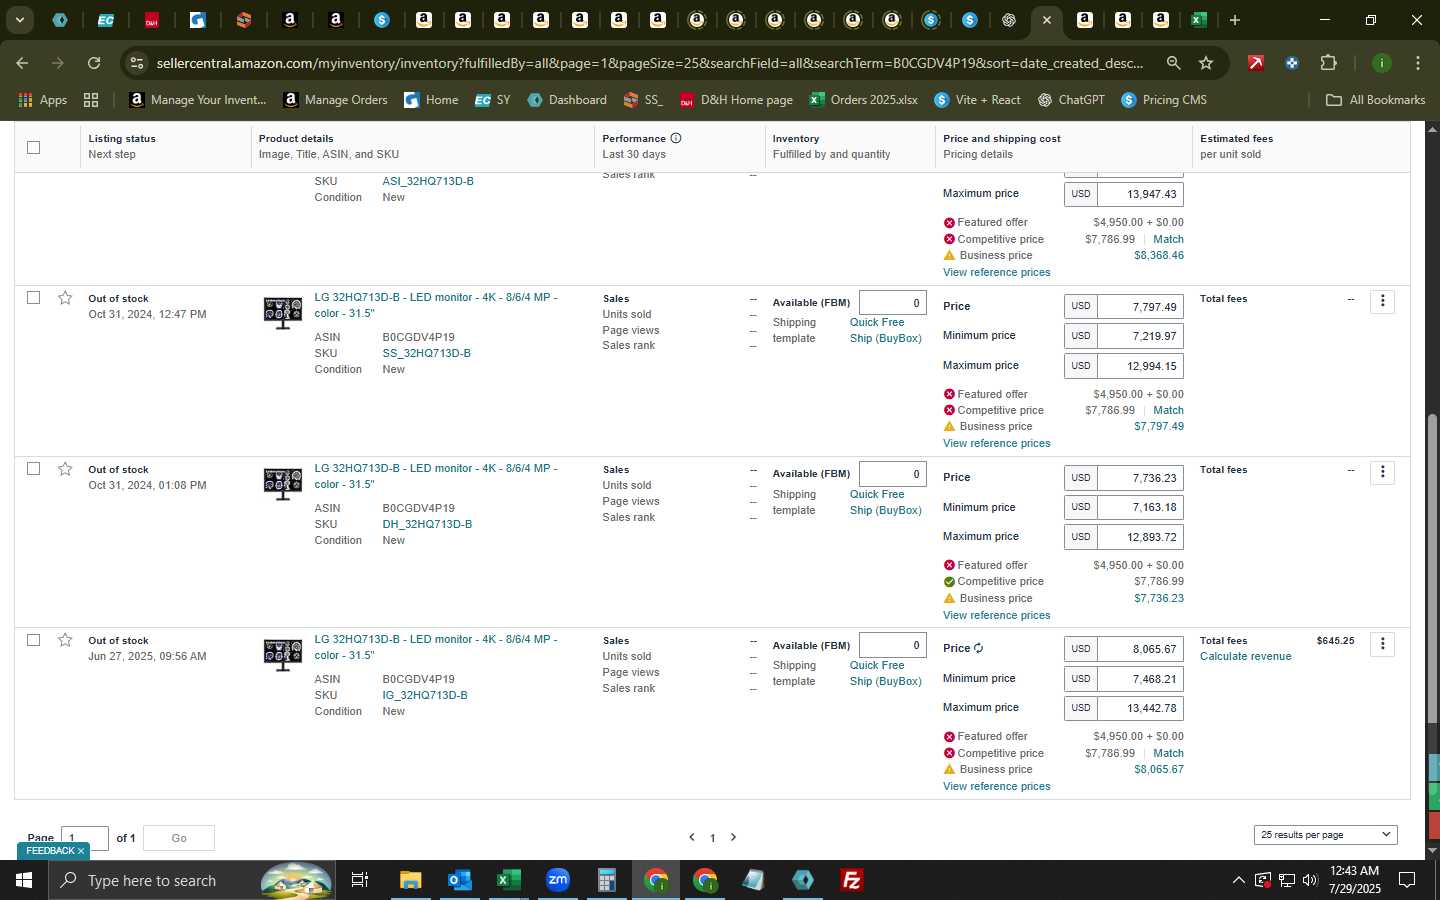Image resolution: width=1440 pixels, height=900 pixels.
Task: Open Orders 2025.xlsx bookmark
Action: (863, 100)
